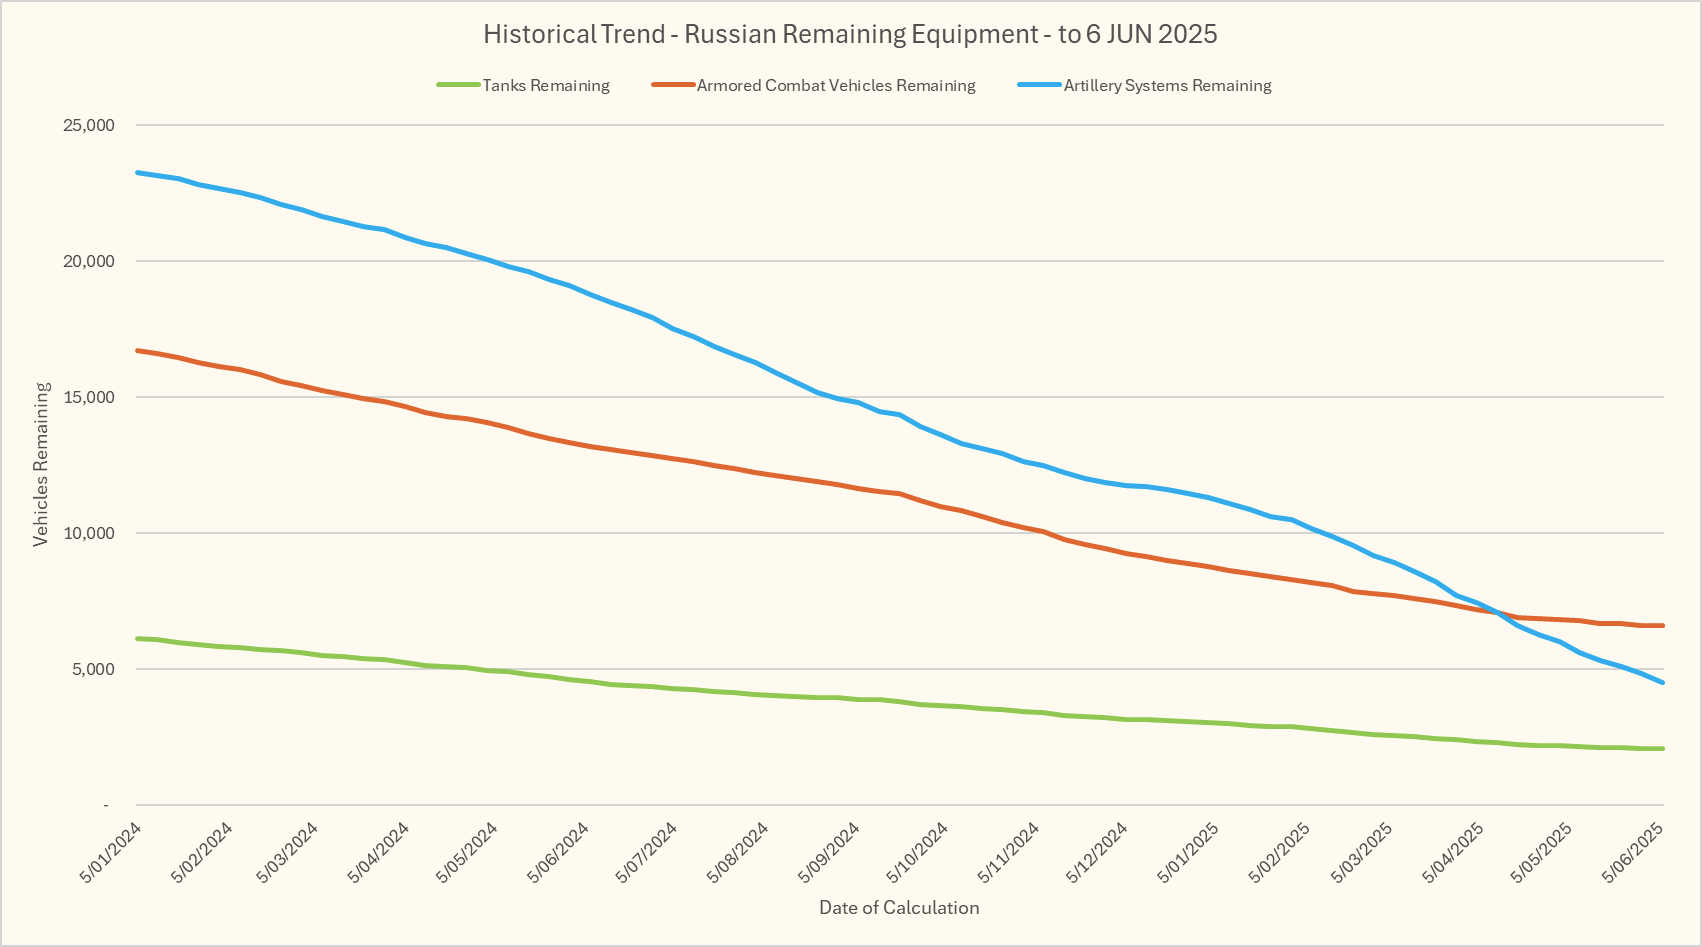This screenshot has width=1702, height=947.
Task: Click the 5/01/2025 date label on x-axis
Action: (1188, 852)
